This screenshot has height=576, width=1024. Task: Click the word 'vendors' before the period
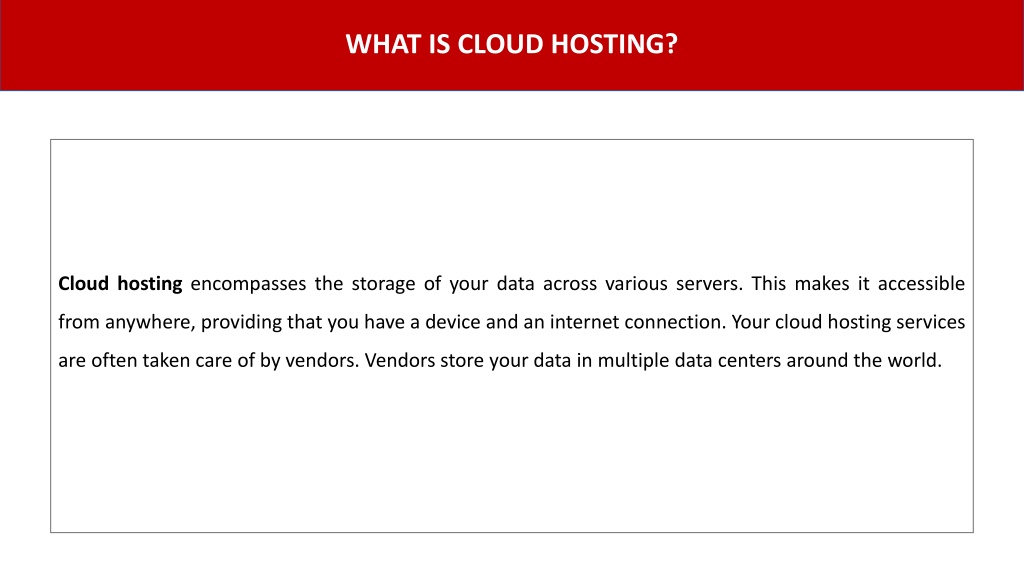[x=320, y=360]
